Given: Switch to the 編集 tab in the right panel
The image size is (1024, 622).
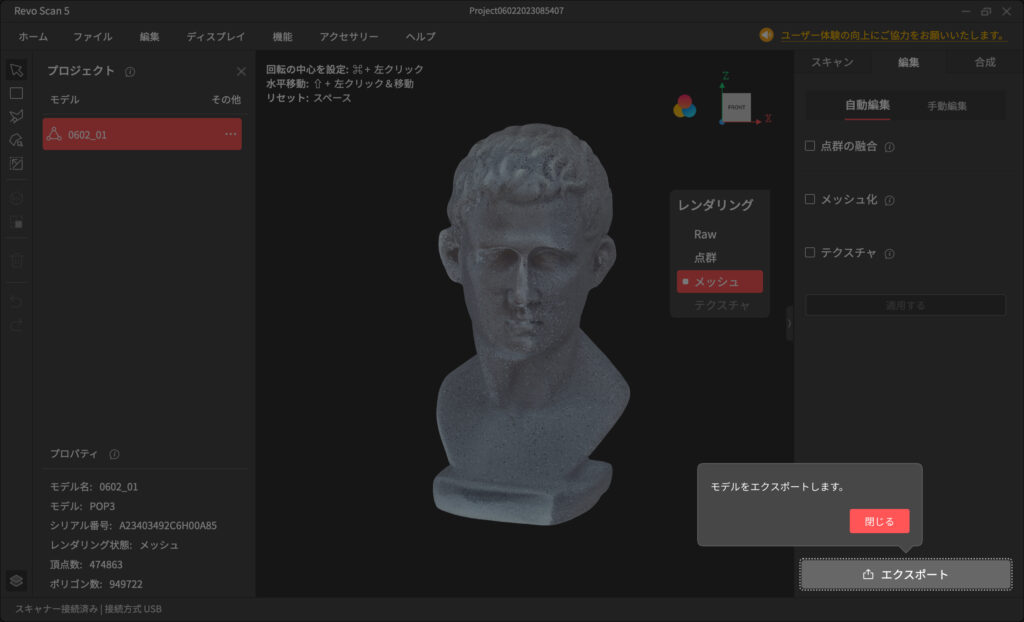Looking at the screenshot, I should click(908, 62).
